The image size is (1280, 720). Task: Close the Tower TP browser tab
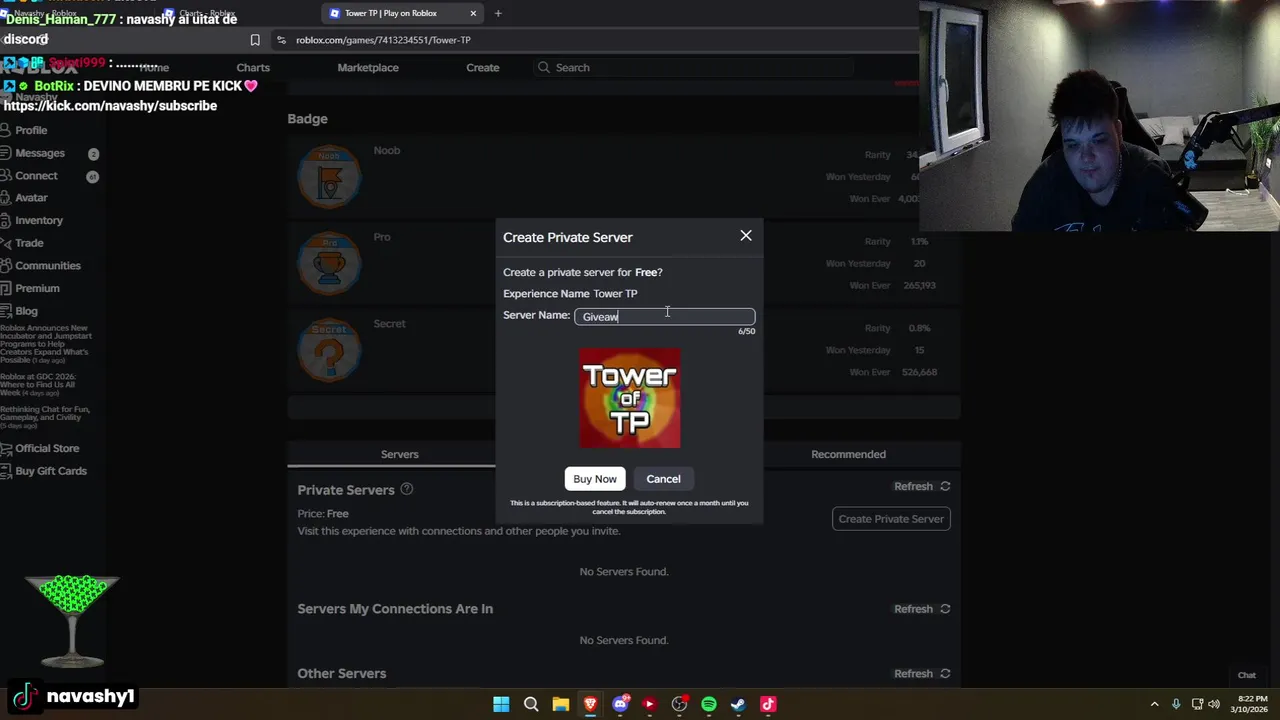click(473, 13)
